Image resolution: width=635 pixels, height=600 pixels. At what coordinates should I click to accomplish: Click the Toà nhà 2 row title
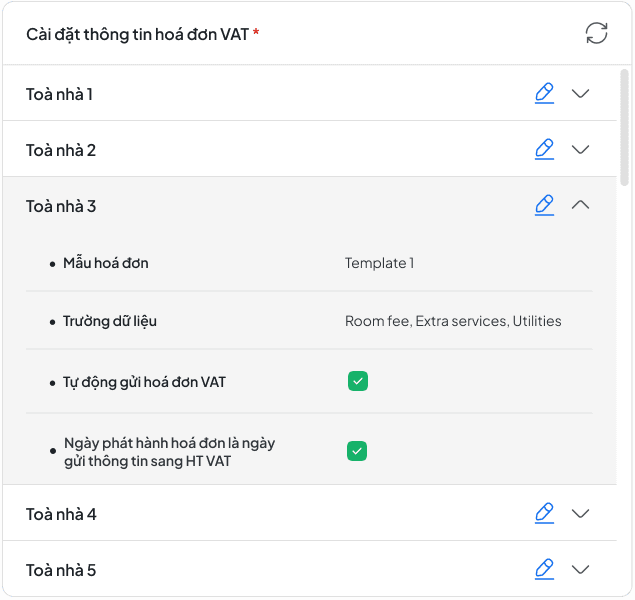60,150
